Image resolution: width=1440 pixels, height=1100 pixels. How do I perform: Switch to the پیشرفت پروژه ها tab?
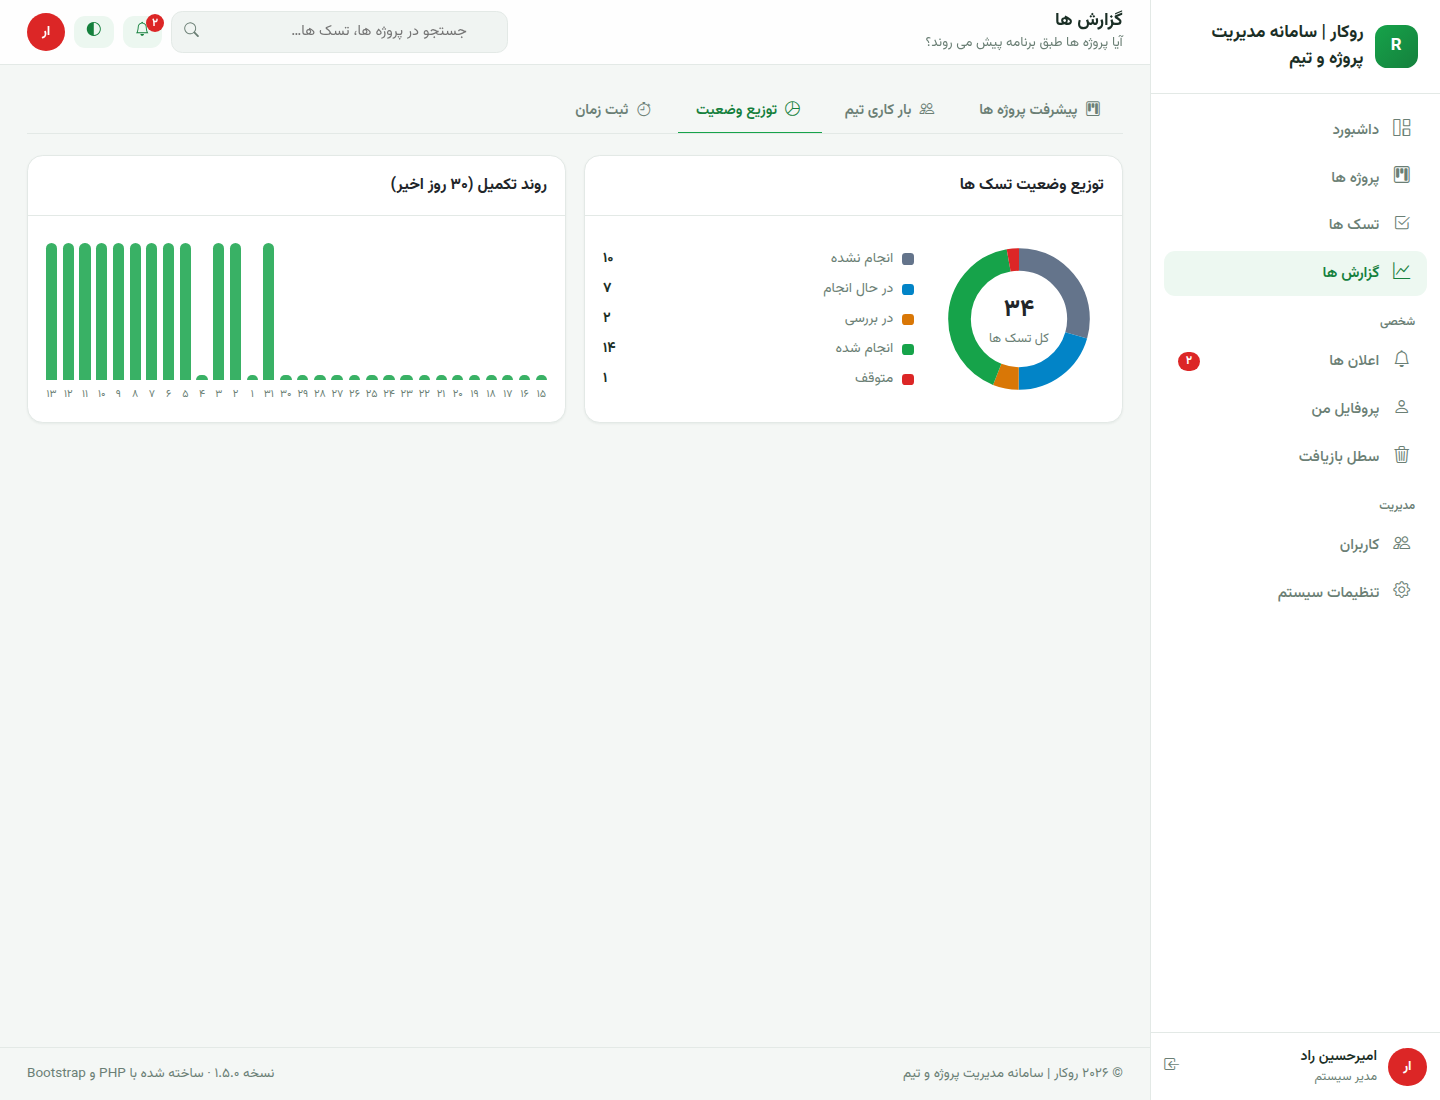pyautogui.click(x=1040, y=109)
